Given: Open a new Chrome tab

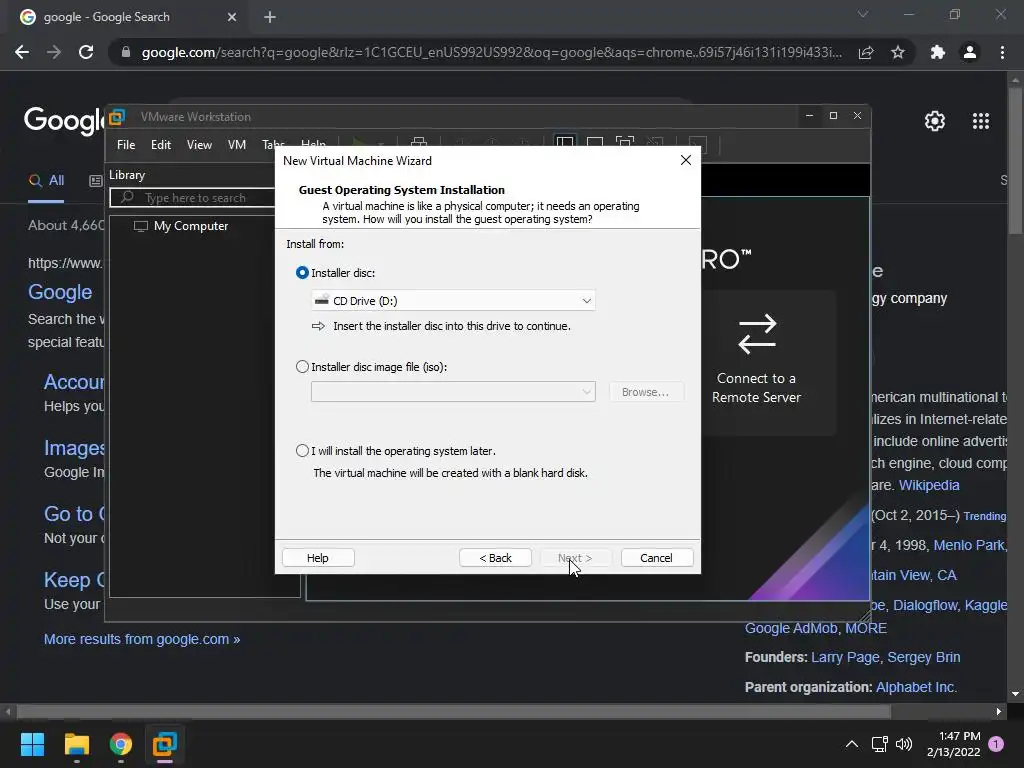Looking at the screenshot, I should (x=270, y=17).
